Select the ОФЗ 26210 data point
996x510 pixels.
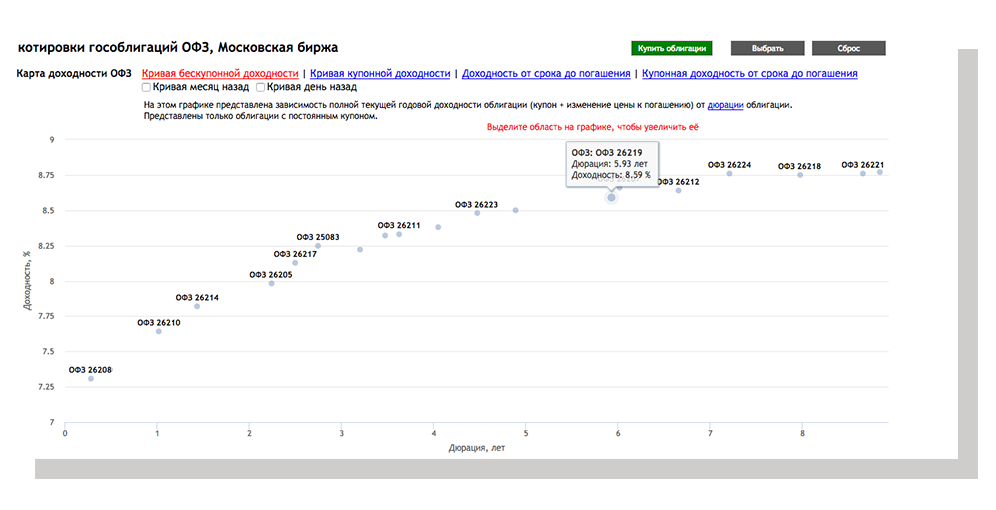(158, 331)
